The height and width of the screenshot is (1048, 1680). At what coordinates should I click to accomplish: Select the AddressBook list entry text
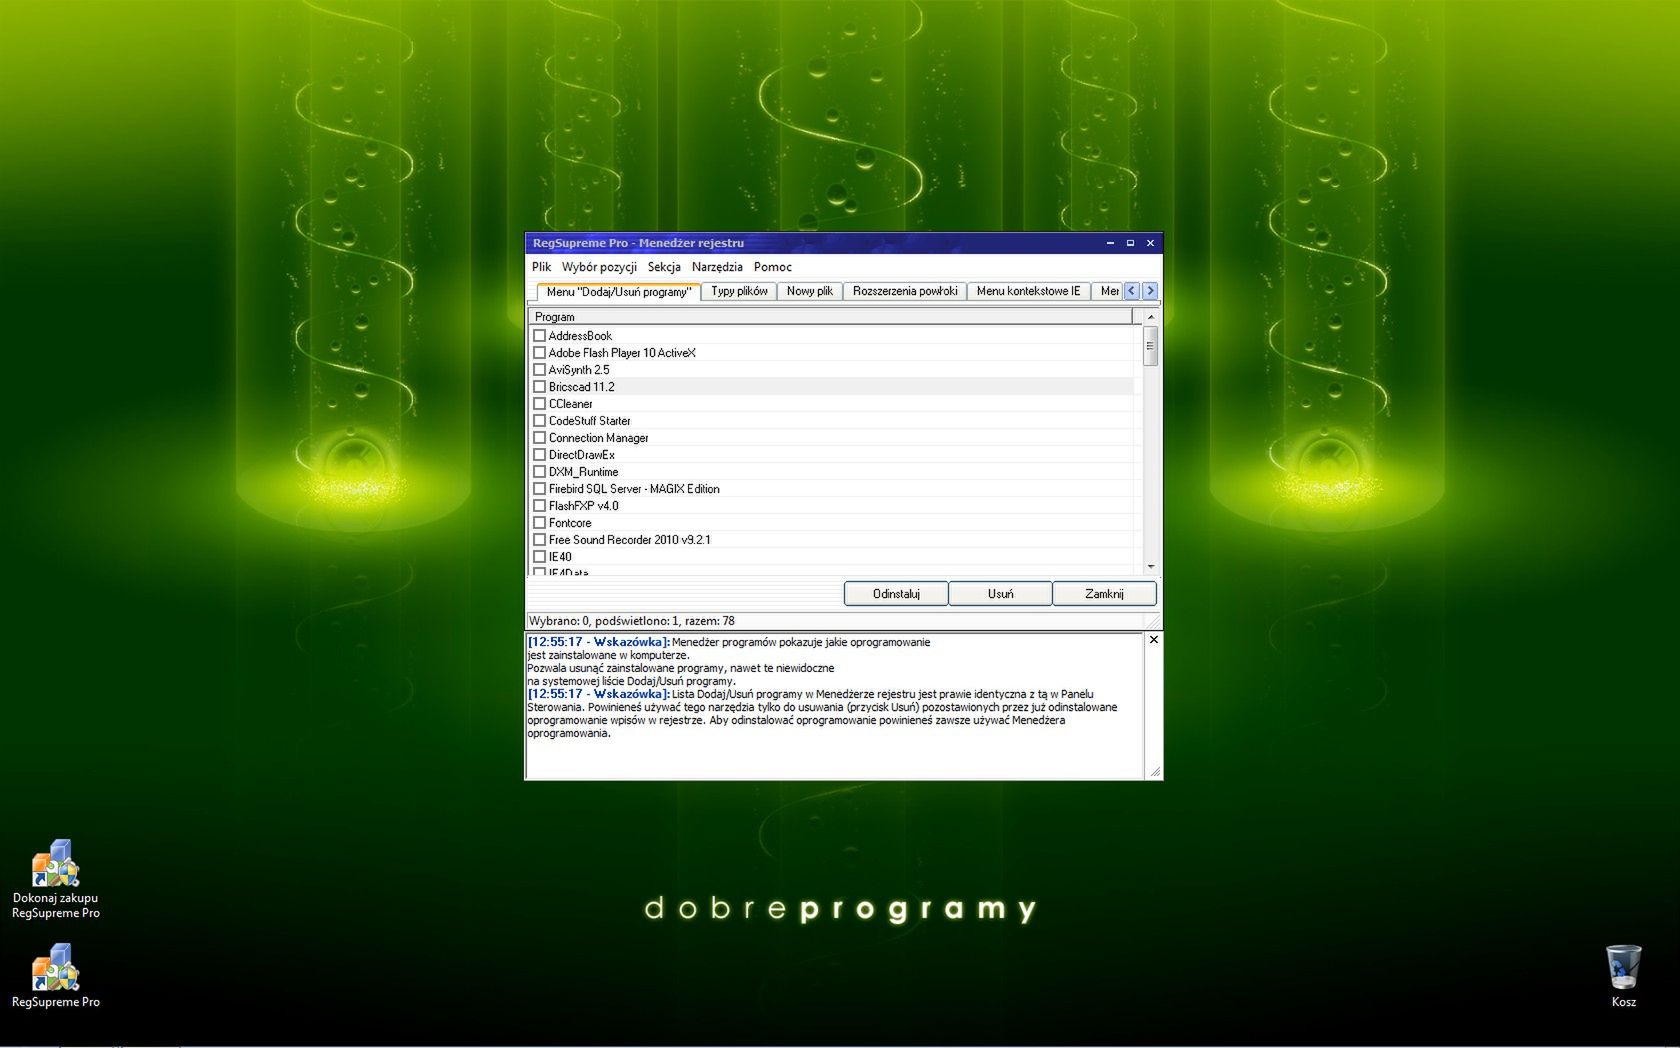coord(580,336)
